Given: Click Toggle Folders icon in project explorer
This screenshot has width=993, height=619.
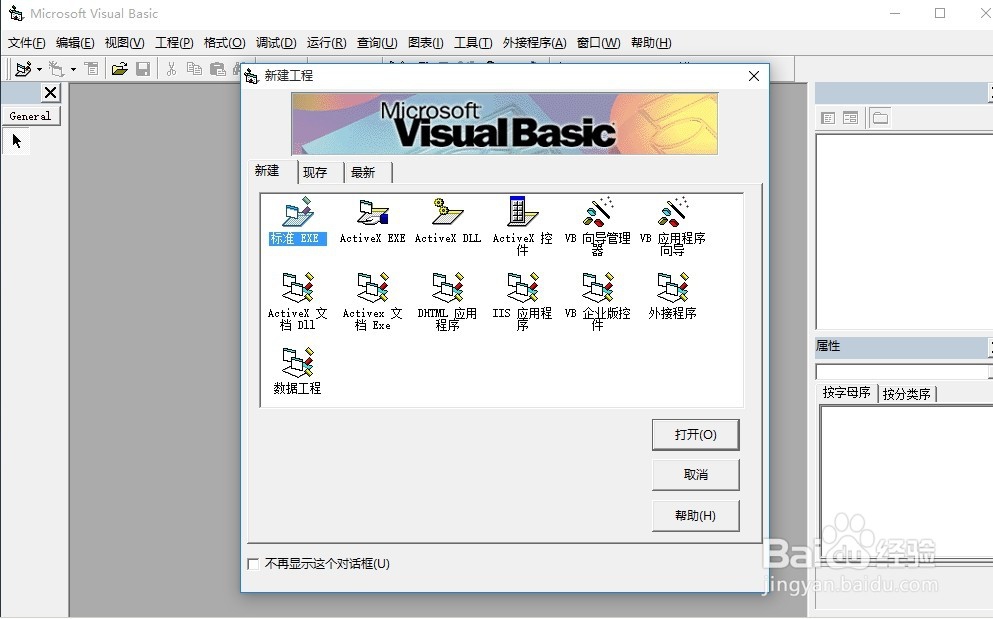Looking at the screenshot, I should pos(880,118).
